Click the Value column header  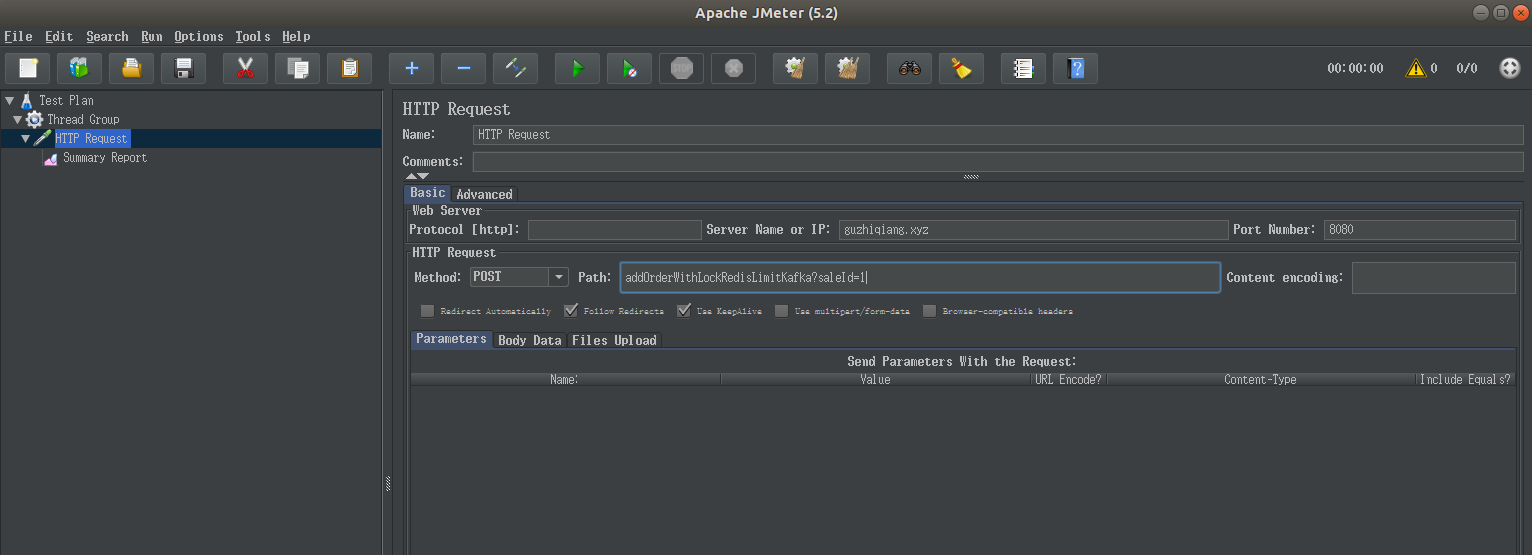(875, 379)
